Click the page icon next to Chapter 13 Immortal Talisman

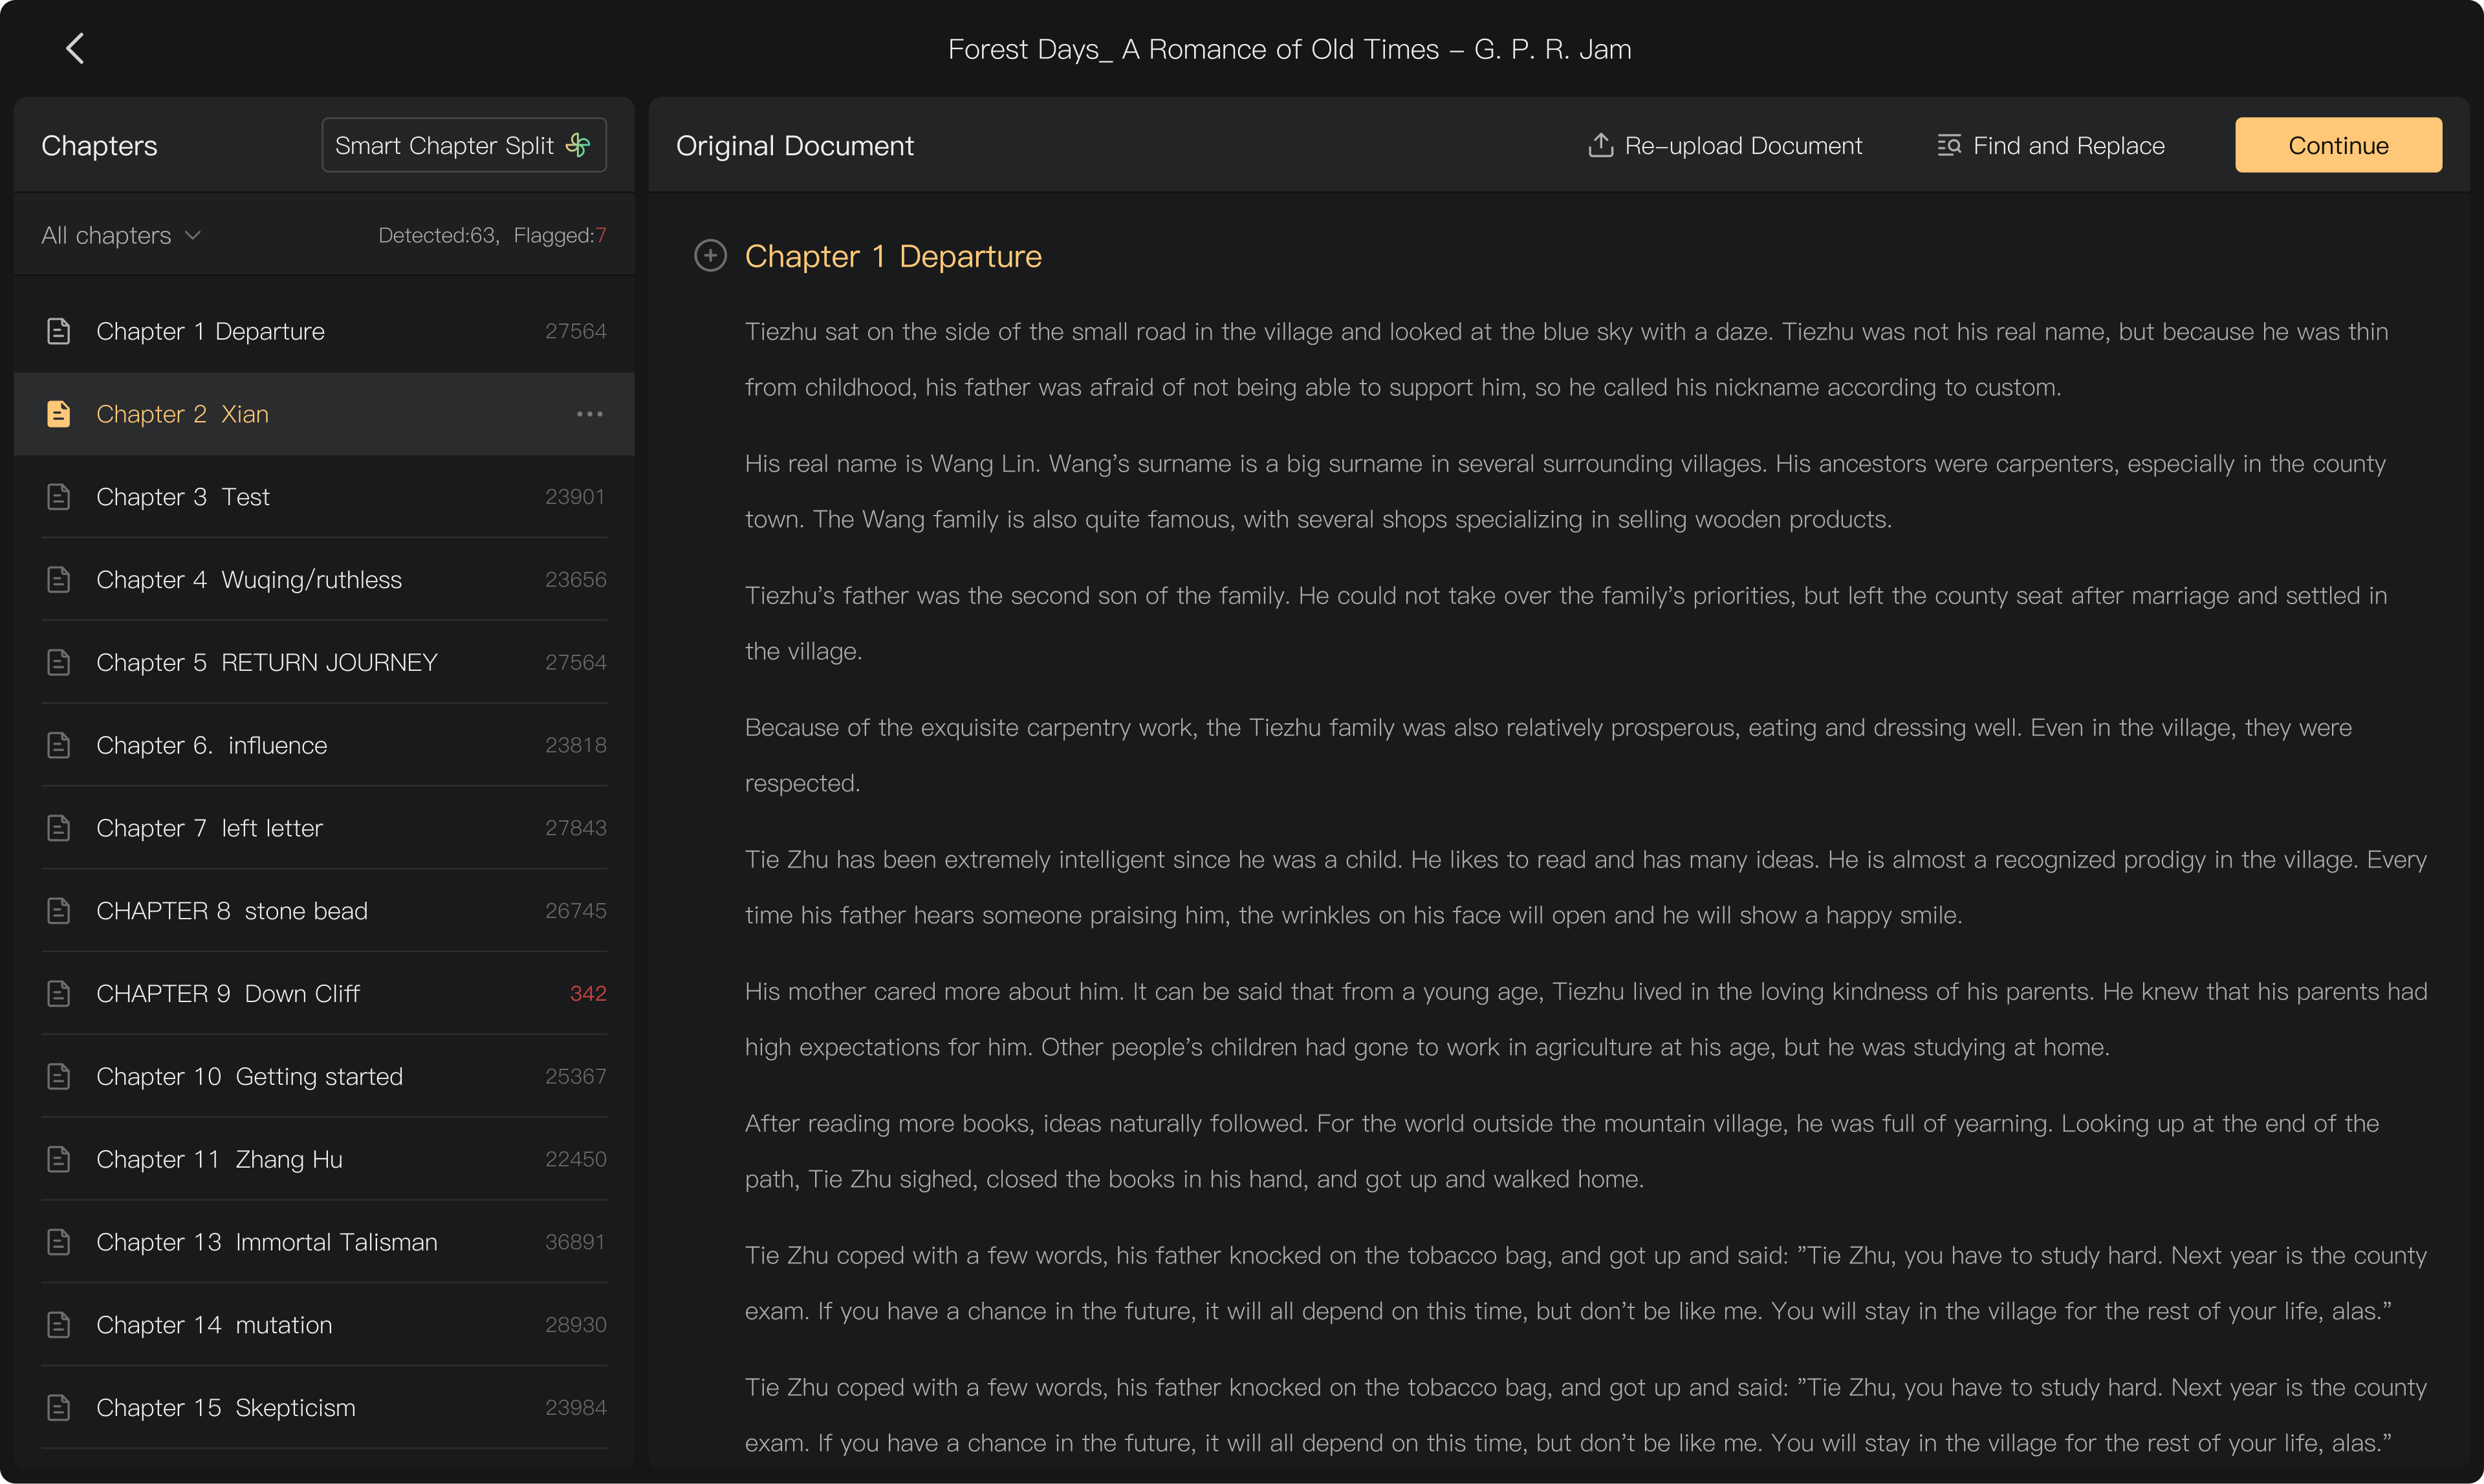58,1242
